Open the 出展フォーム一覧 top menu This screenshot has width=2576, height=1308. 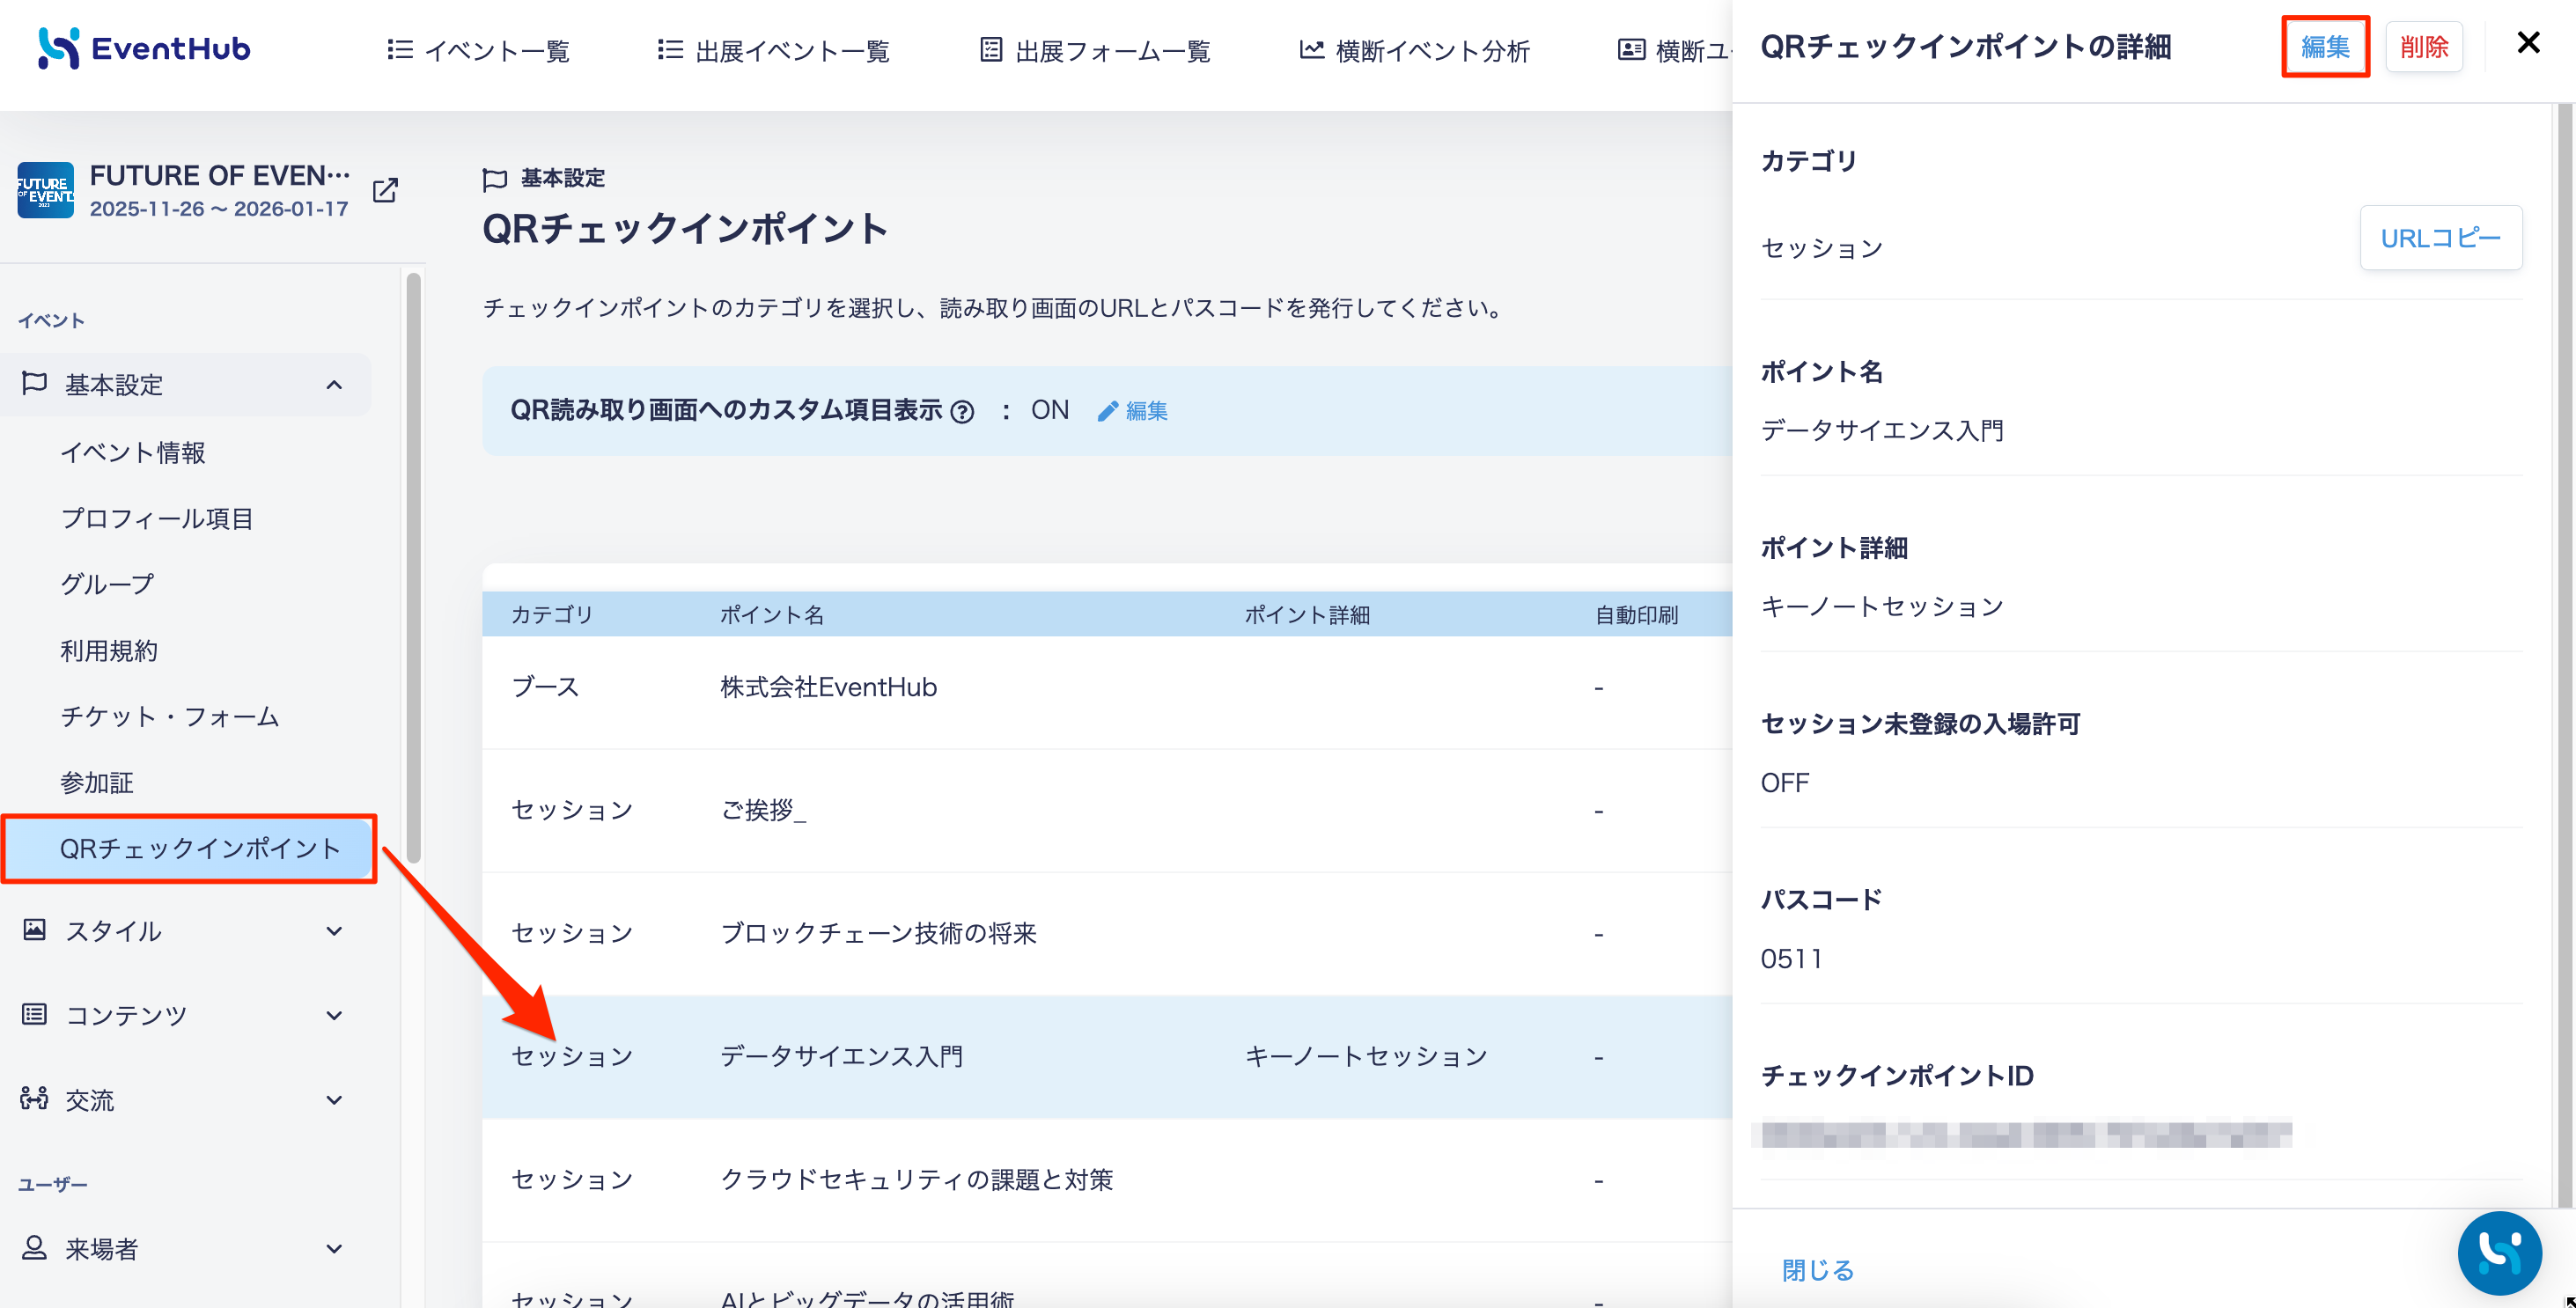click(x=1095, y=50)
